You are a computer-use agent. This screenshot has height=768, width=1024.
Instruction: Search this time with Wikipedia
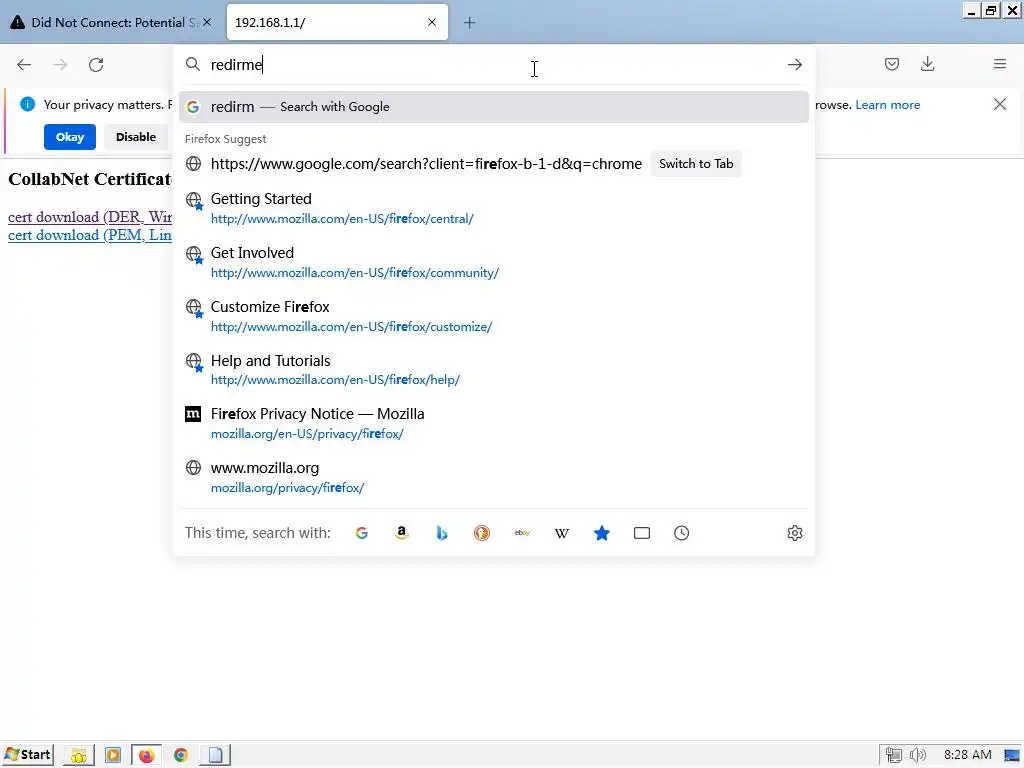(x=562, y=533)
